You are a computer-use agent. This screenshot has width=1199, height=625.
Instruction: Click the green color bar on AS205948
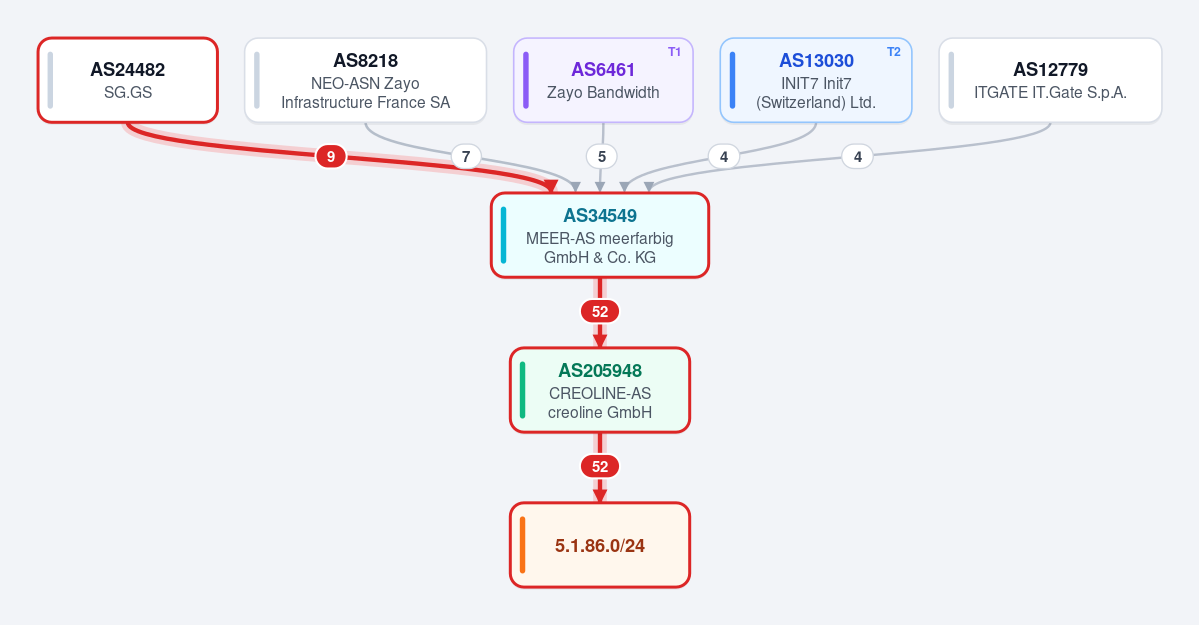(x=522, y=390)
